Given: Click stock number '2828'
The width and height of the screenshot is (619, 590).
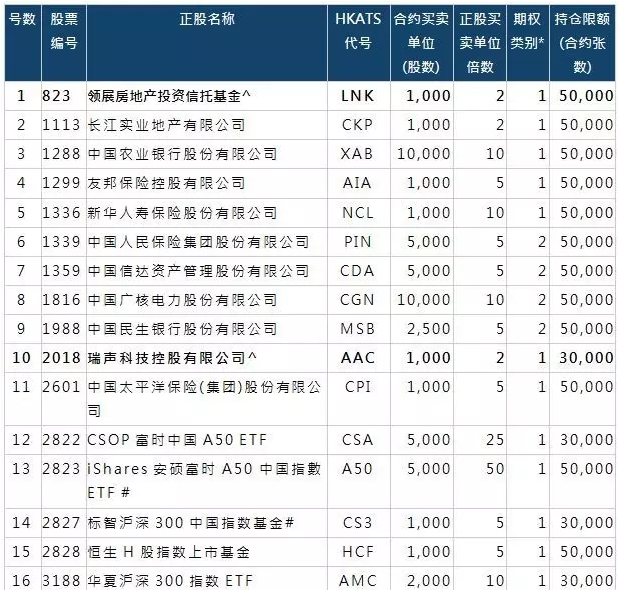Looking at the screenshot, I should 61,552.
